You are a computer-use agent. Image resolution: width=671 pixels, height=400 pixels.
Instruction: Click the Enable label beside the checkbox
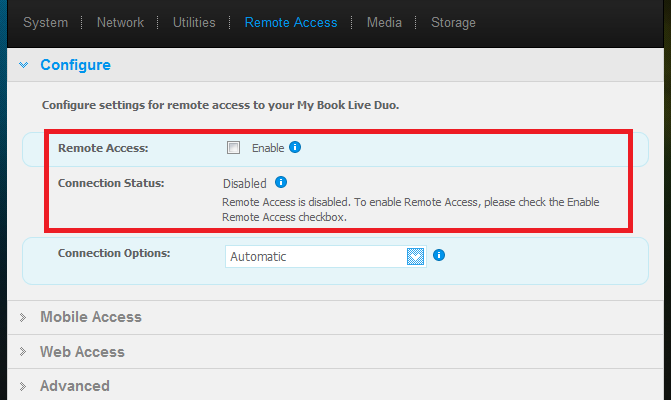coord(268,148)
